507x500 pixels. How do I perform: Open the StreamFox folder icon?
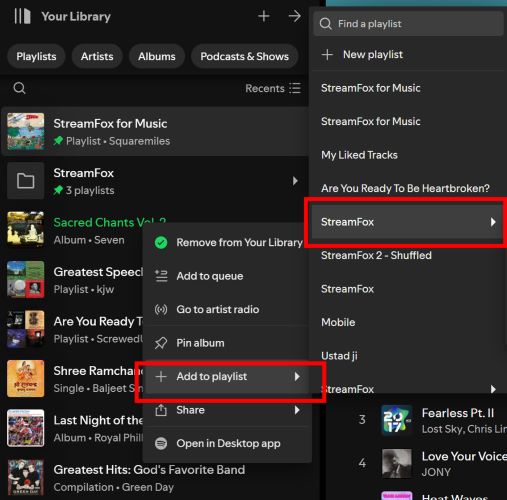tap(26, 181)
